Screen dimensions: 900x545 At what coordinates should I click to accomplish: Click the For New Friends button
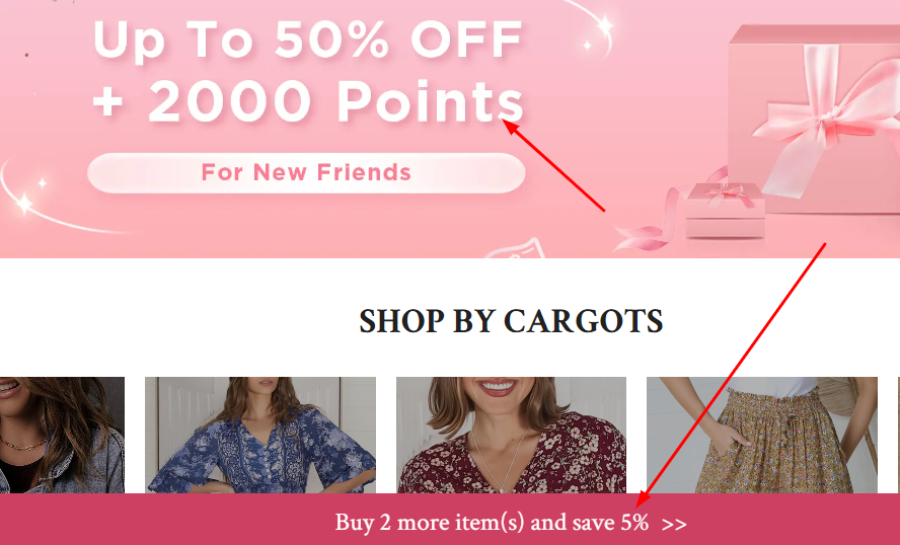click(x=306, y=173)
